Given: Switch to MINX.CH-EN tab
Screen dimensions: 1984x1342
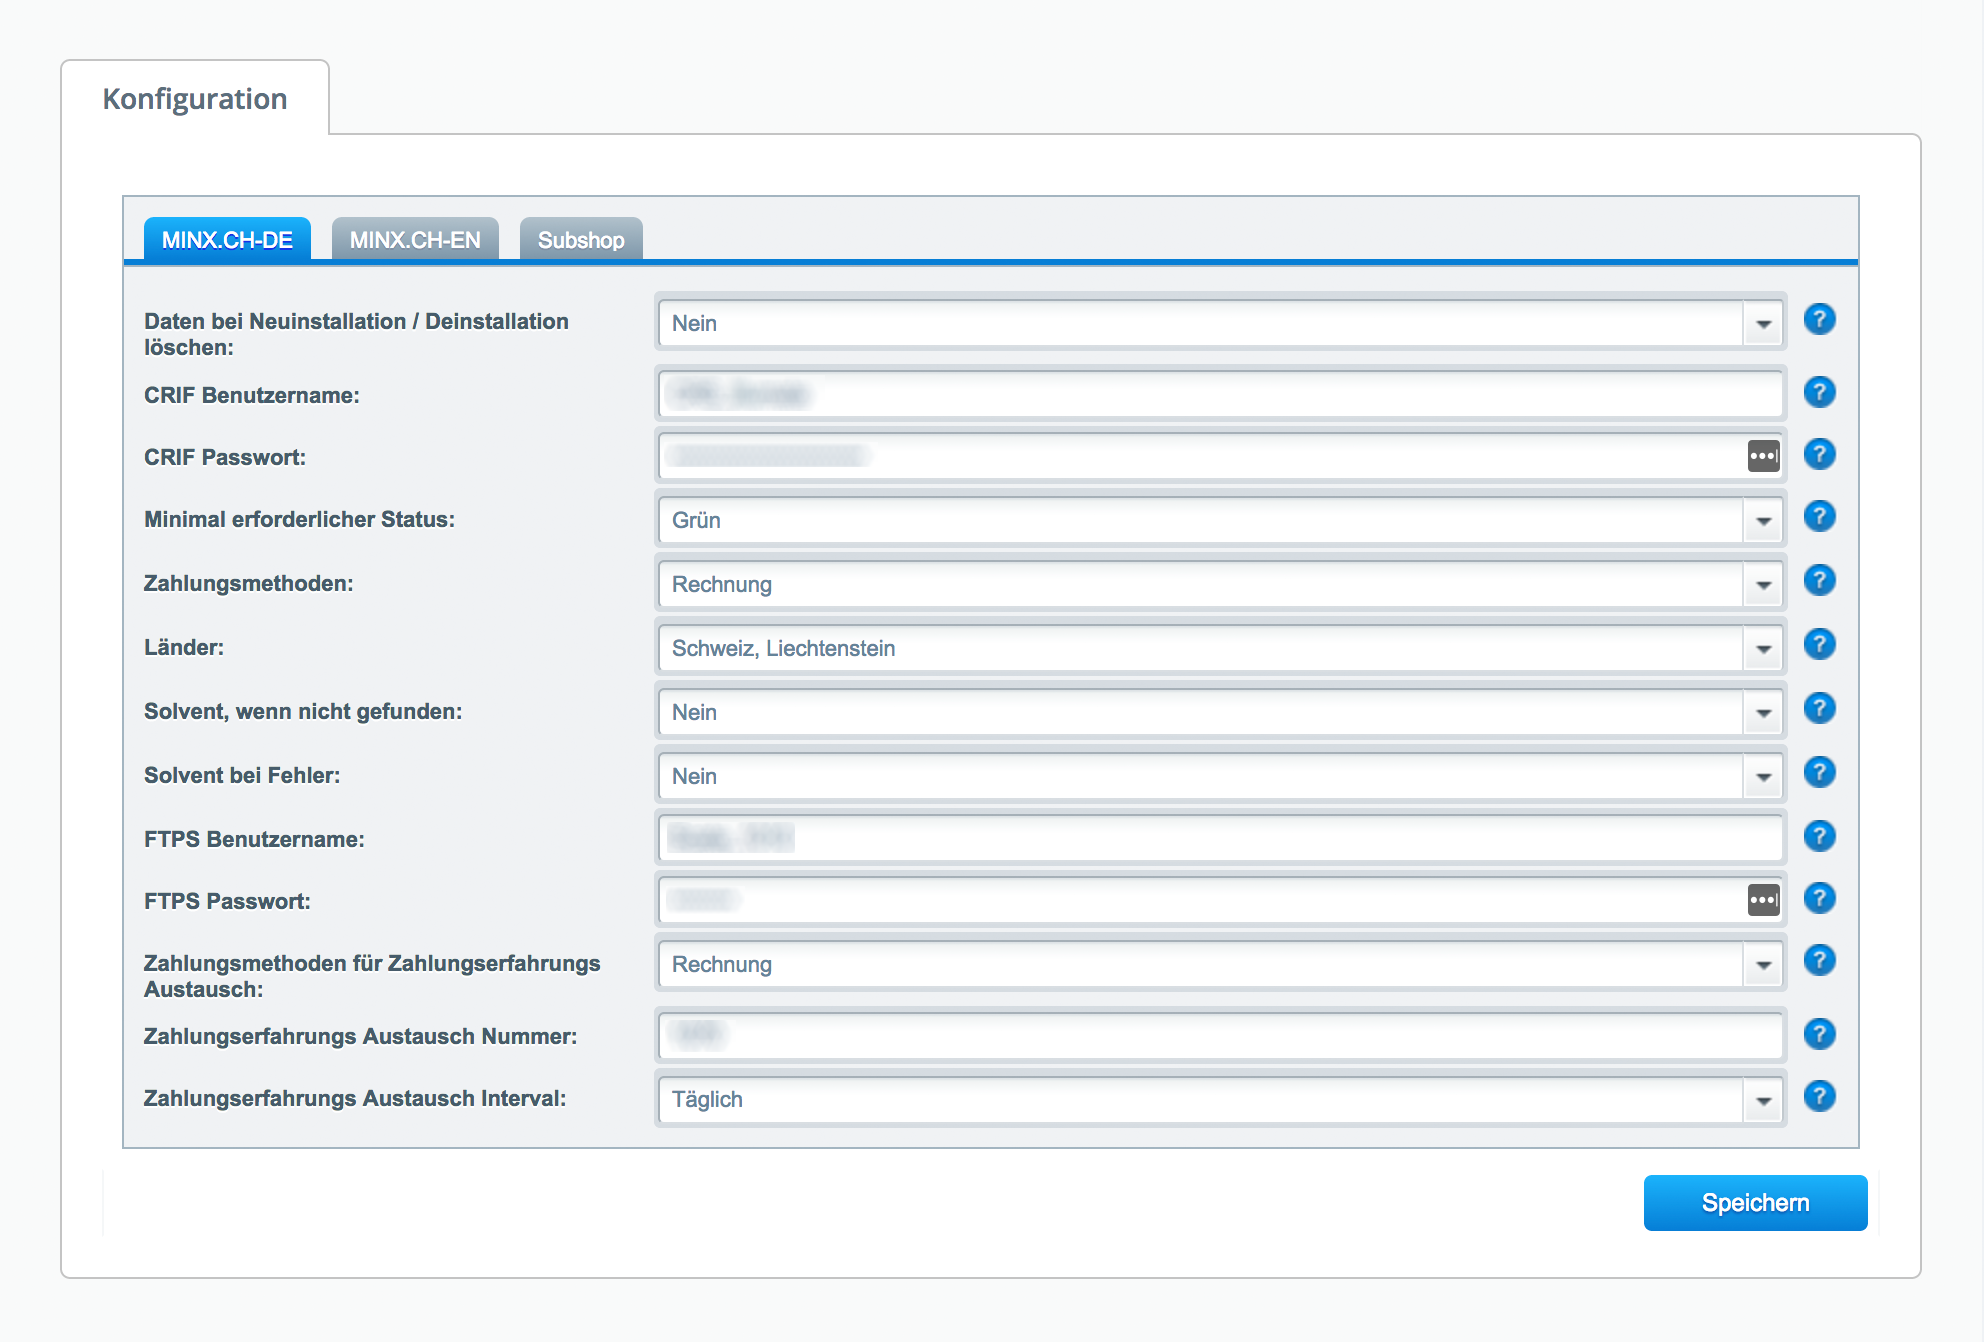Looking at the screenshot, I should [x=415, y=240].
